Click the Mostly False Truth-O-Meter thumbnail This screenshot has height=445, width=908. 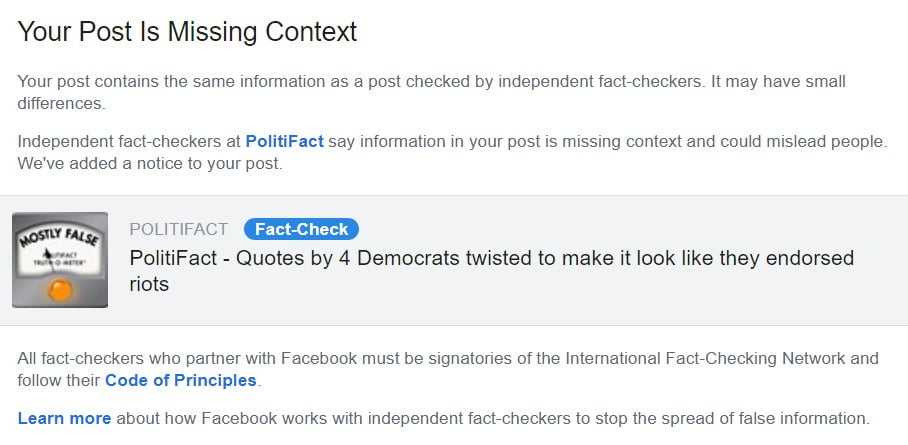(60, 260)
